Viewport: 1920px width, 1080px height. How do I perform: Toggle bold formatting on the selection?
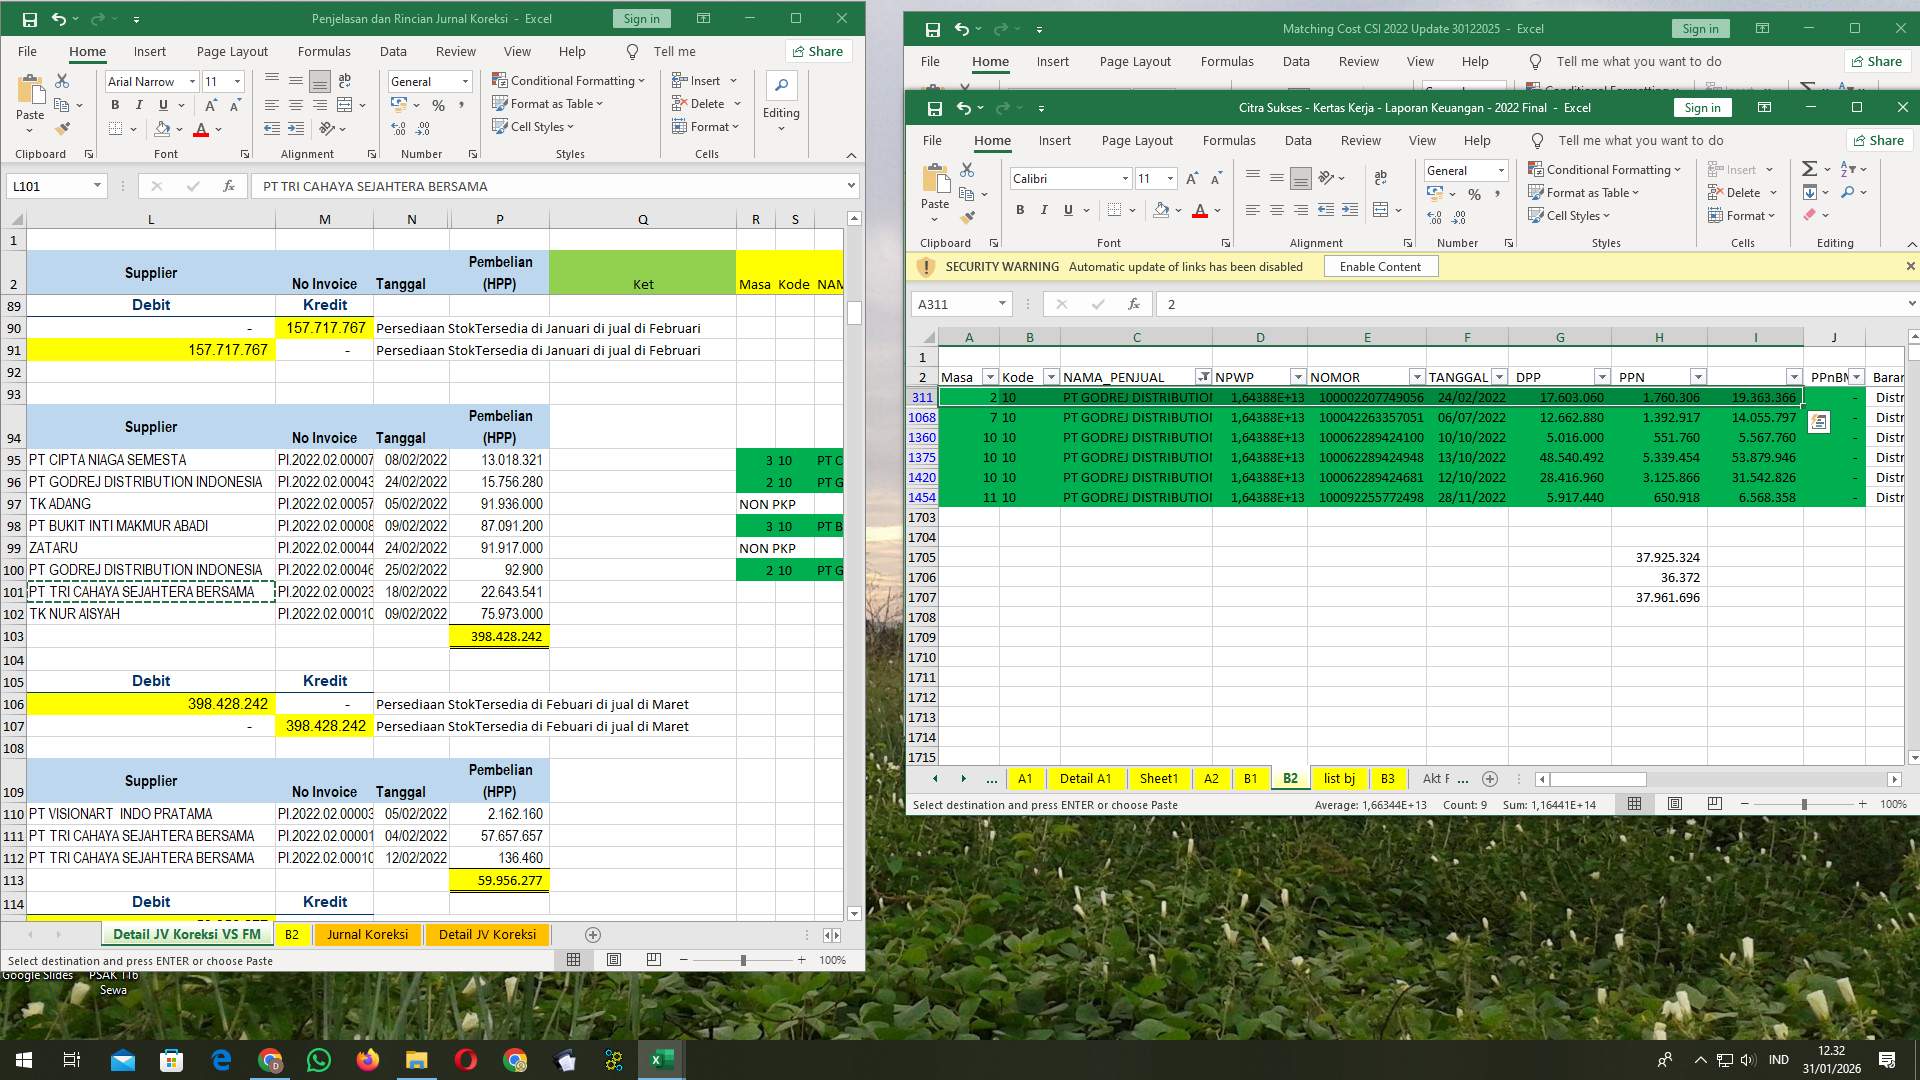(x=1020, y=210)
